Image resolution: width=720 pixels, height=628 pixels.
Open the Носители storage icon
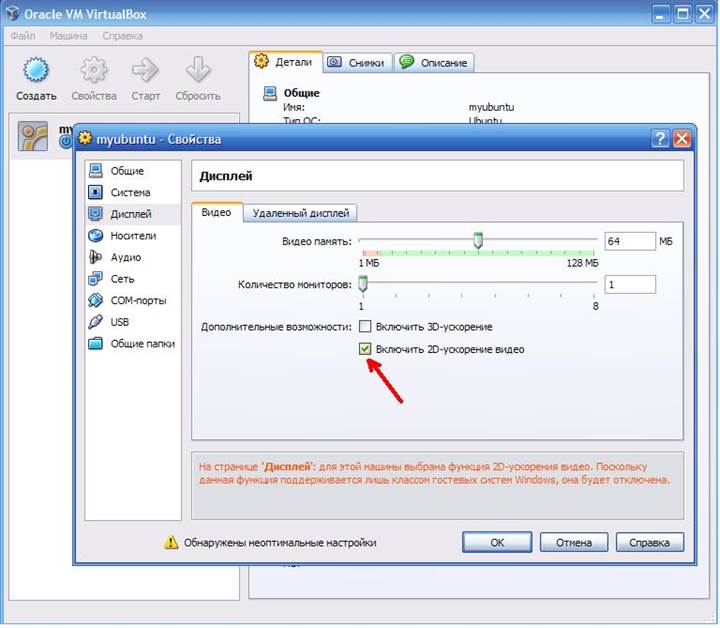[x=96, y=236]
